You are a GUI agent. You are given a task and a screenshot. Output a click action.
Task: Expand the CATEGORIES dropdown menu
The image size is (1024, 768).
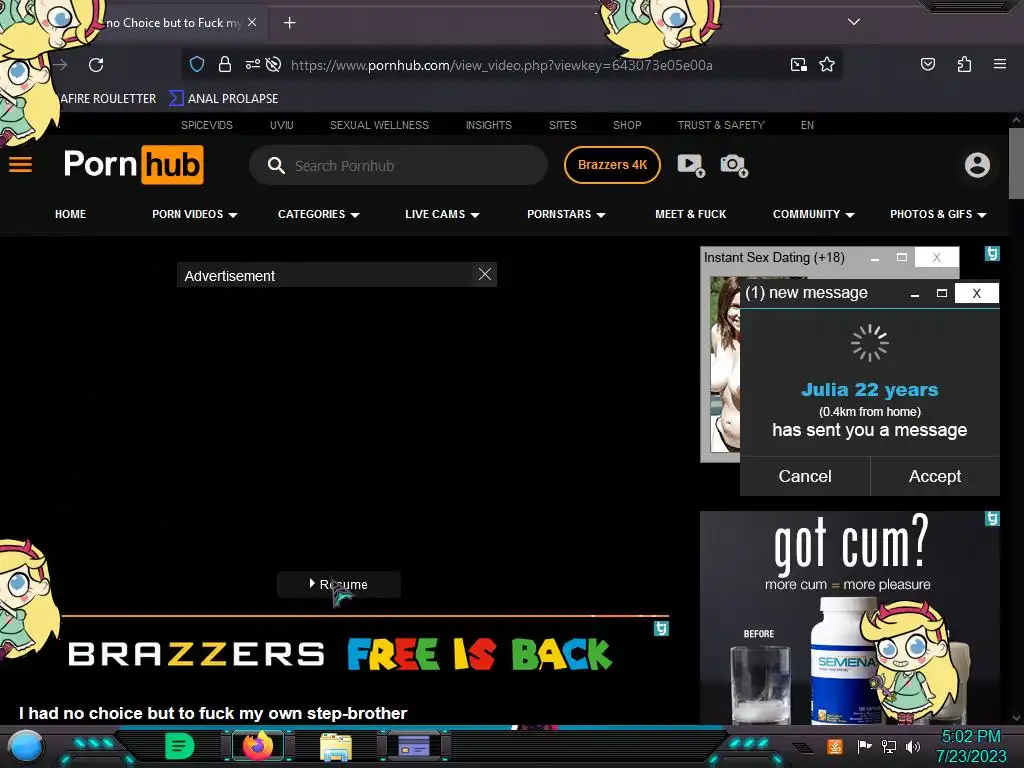319,214
